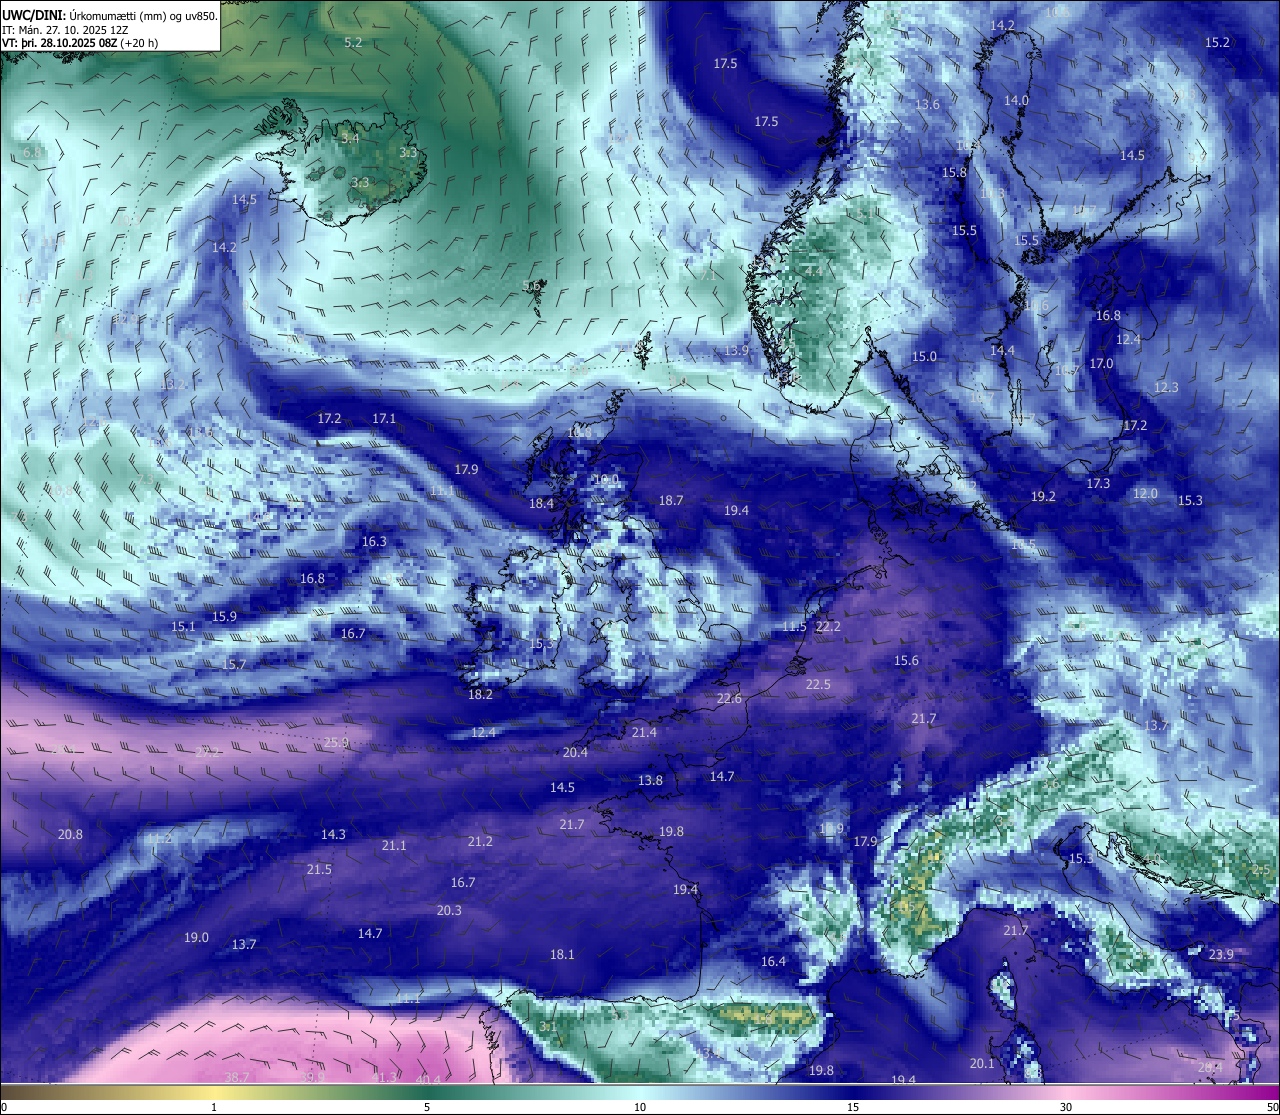This screenshot has height=1115, width=1280.
Task: Click the map value '19.2'
Action: click(1043, 497)
